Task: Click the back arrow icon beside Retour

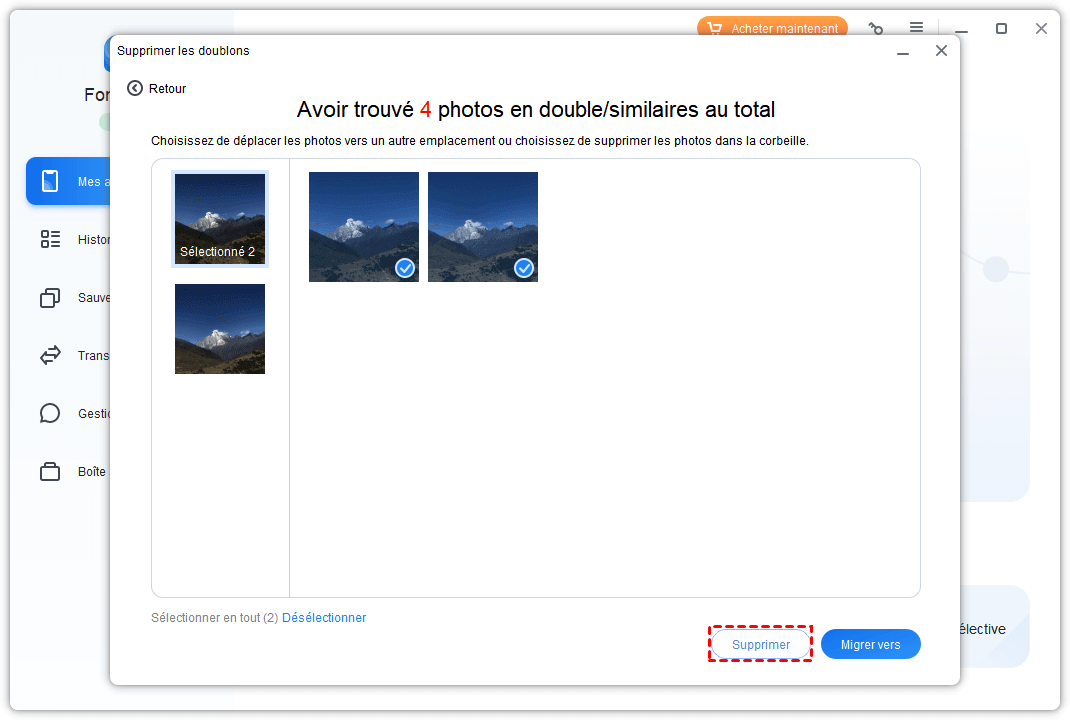Action: pyautogui.click(x=135, y=88)
